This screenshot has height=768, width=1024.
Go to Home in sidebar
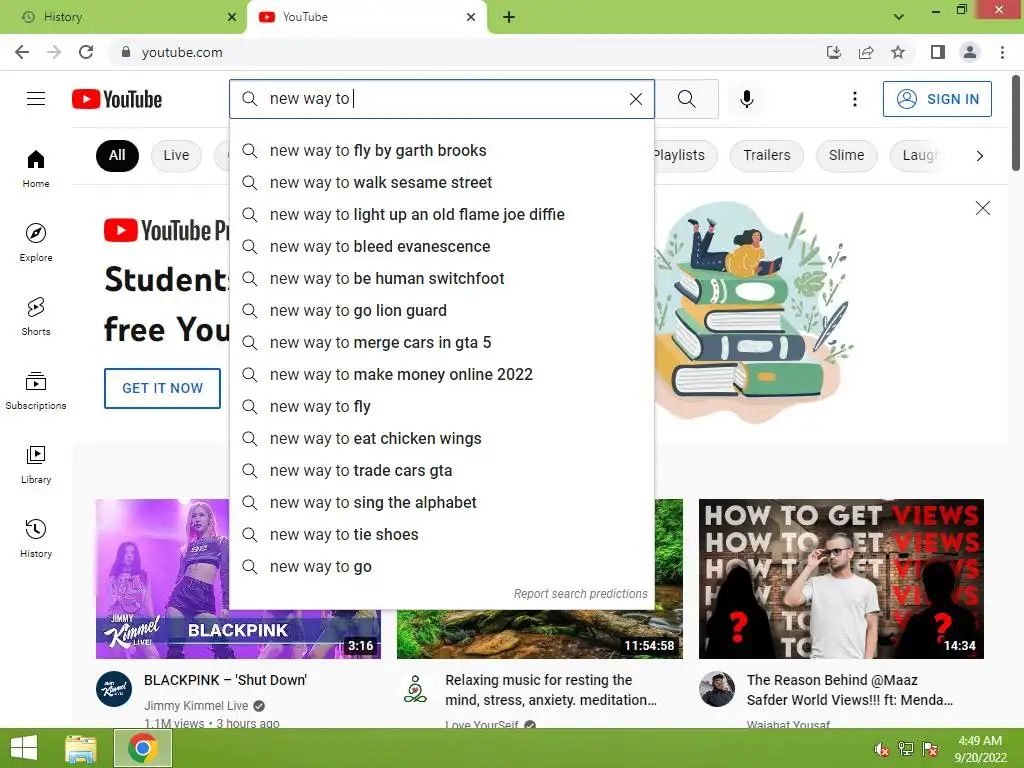[x=36, y=168]
